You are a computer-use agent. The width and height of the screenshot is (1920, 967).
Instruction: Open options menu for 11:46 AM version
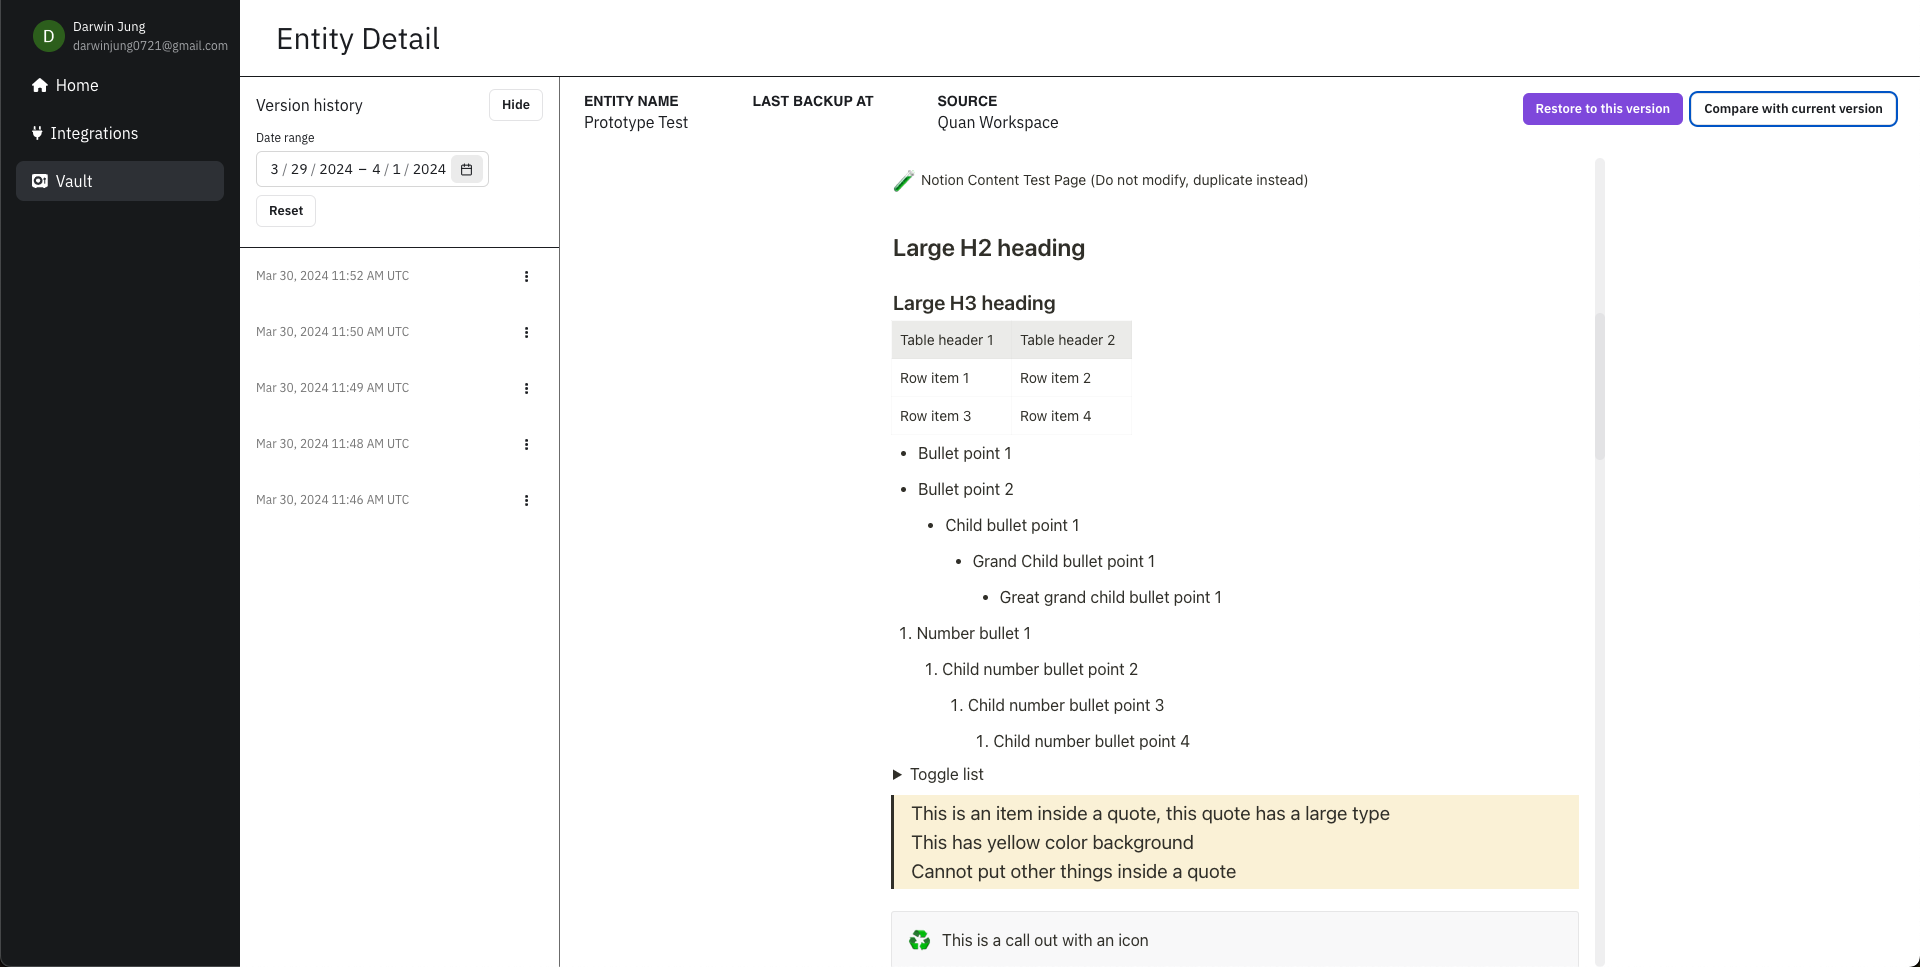[x=526, y=501]
